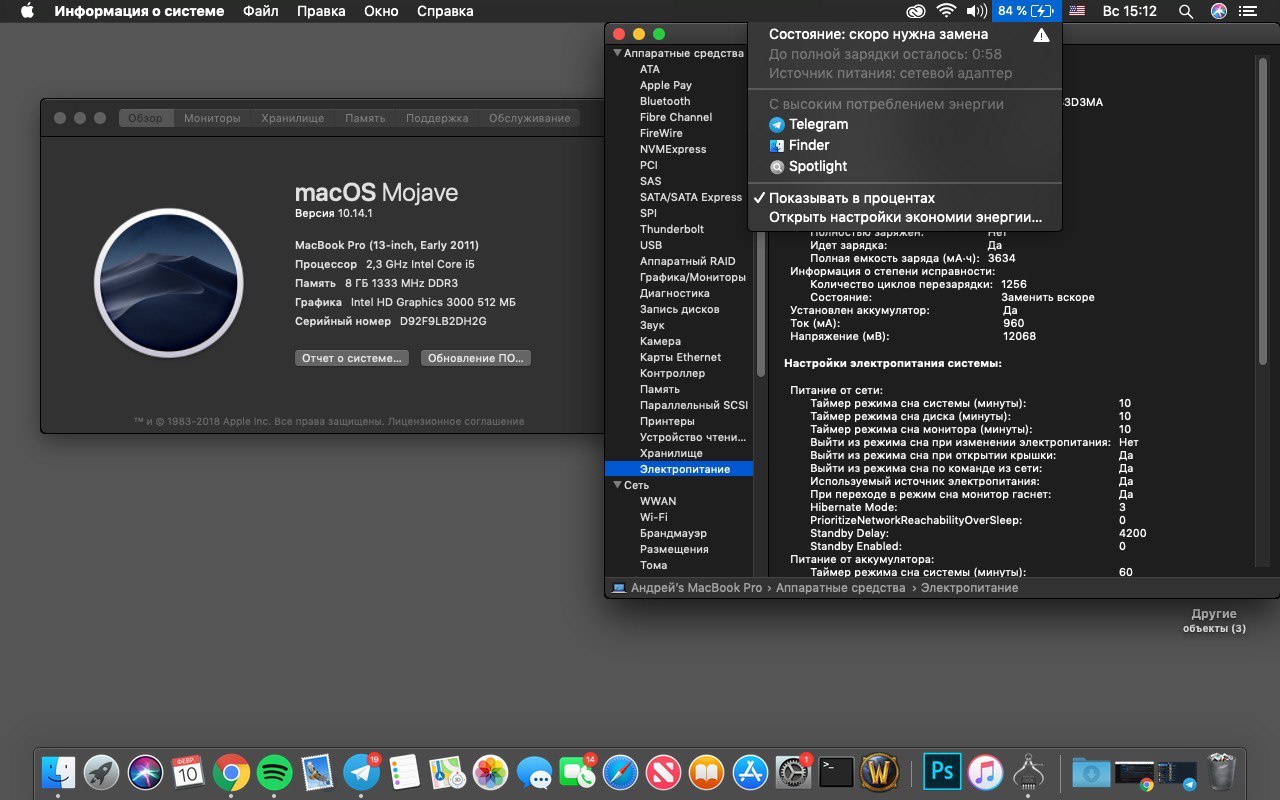This screenshot has height=800, width=1280.
Task: Click Открыть настройки экономии энергии
Action: 905,217
